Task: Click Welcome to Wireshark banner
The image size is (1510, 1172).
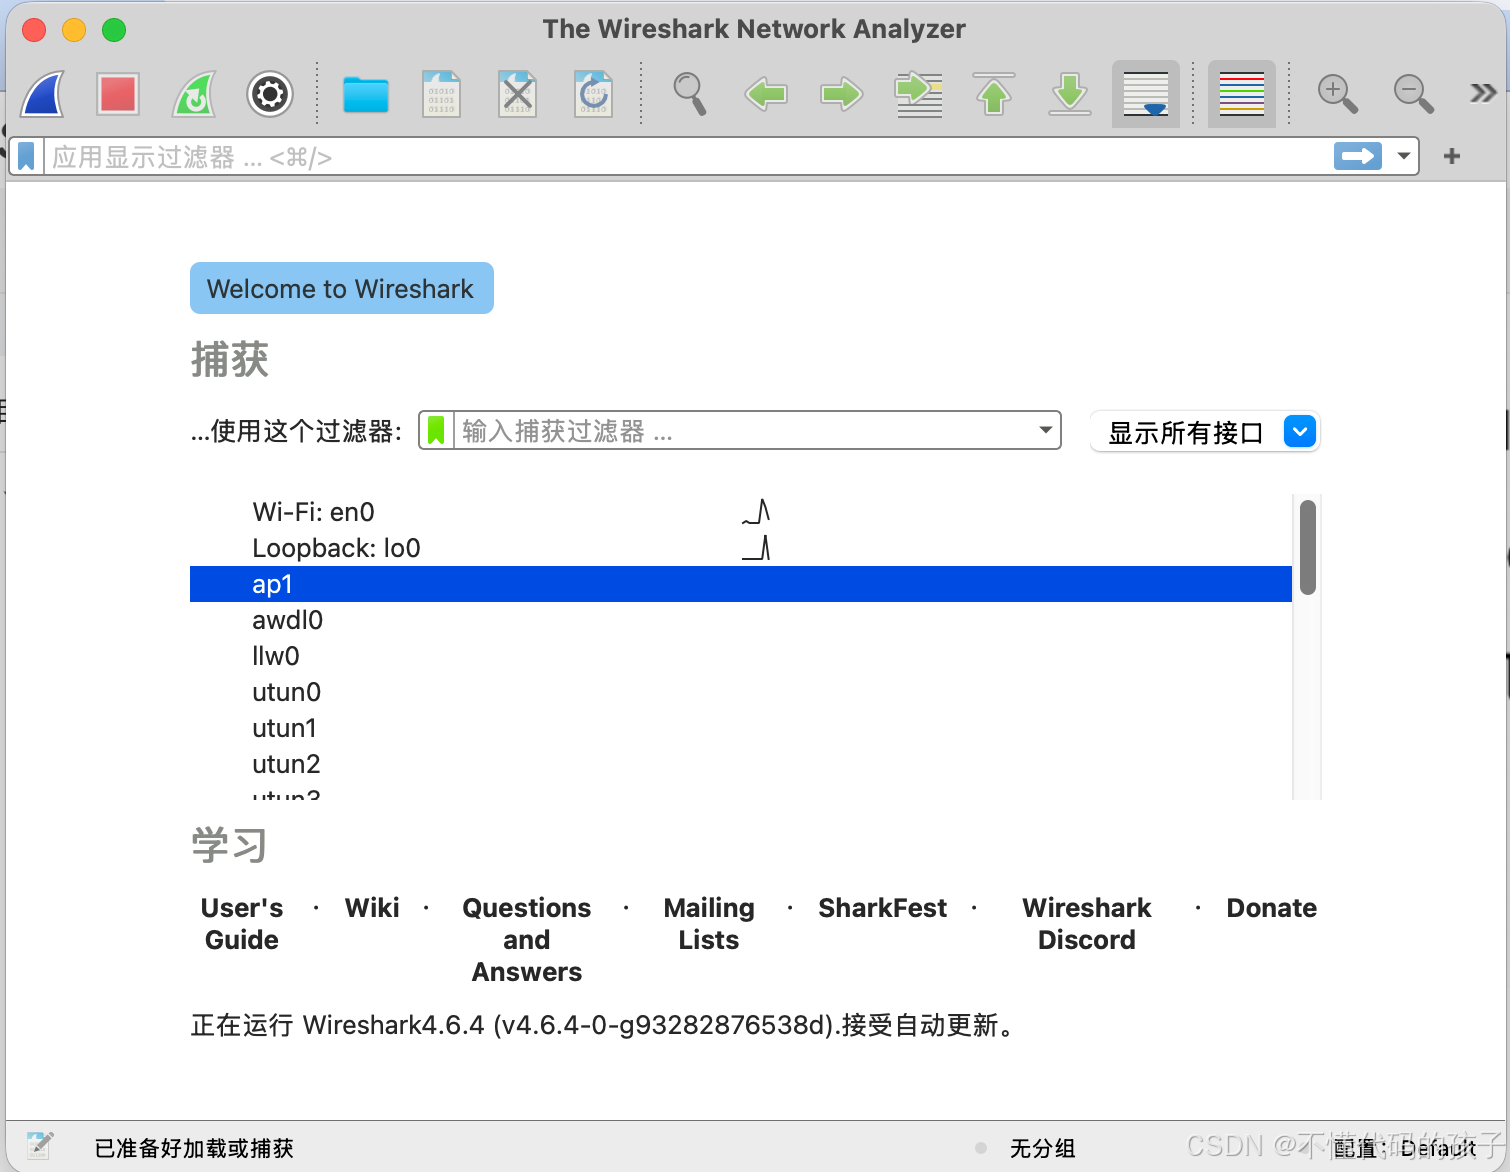Action: tap(341, 288)
